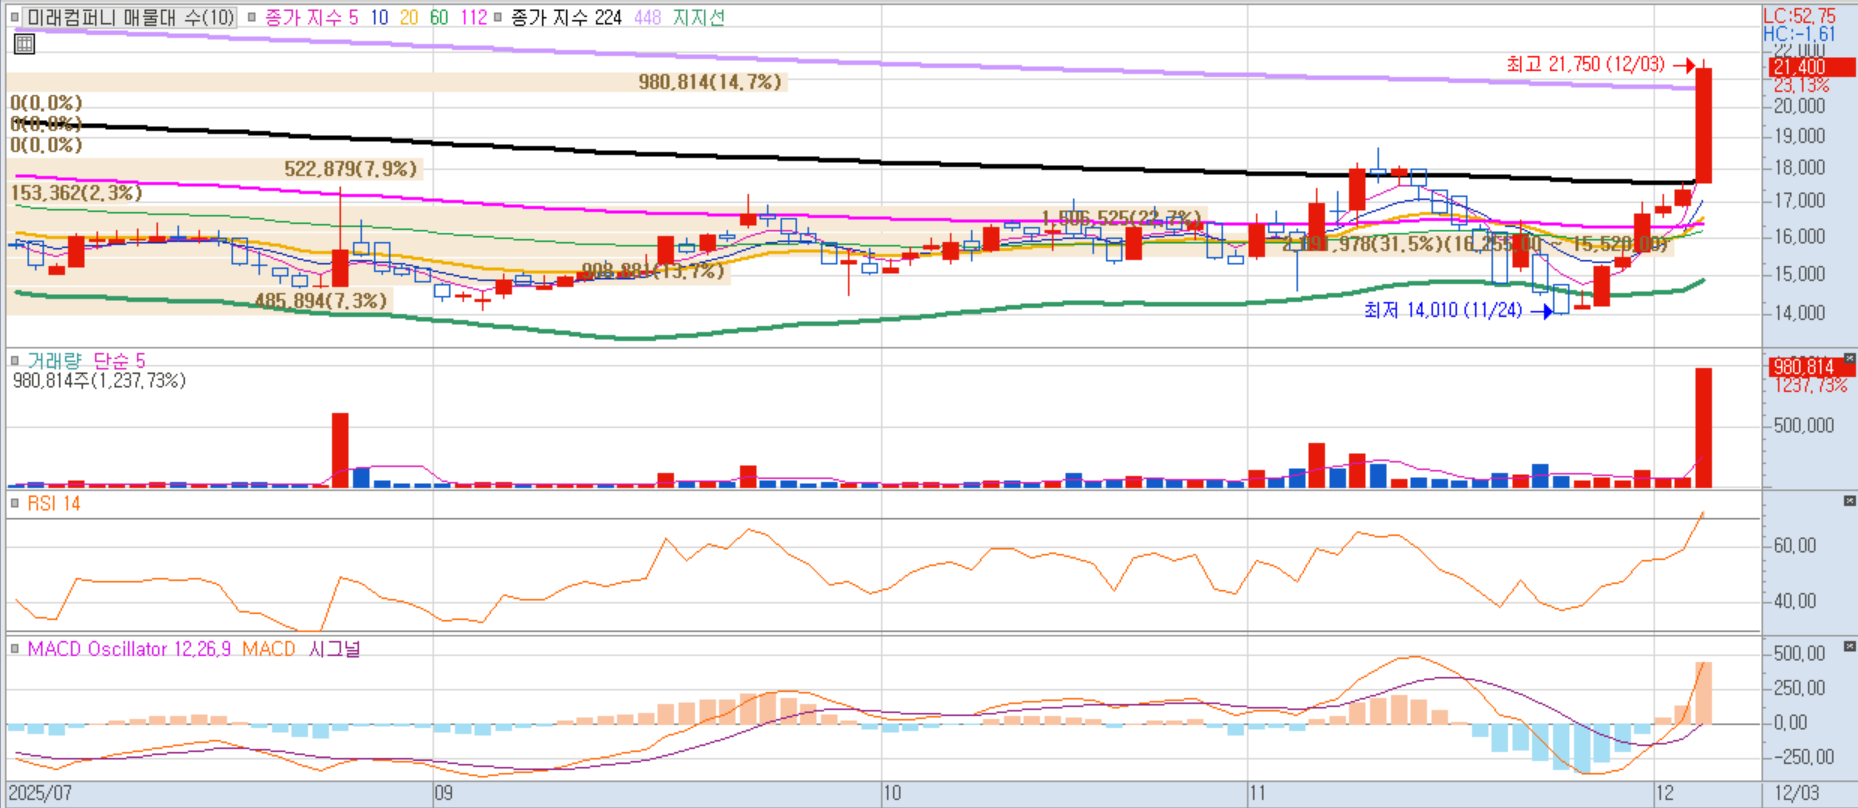Click the 500,000 volume axis label
The width and height of the screenshot is (1858, 808).
(x=1804, y=426)
